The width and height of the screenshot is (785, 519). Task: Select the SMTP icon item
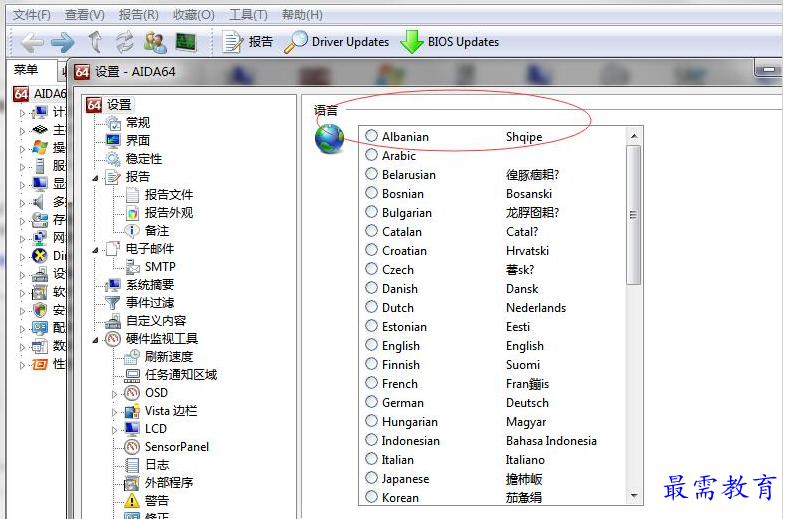coord(132,267)
